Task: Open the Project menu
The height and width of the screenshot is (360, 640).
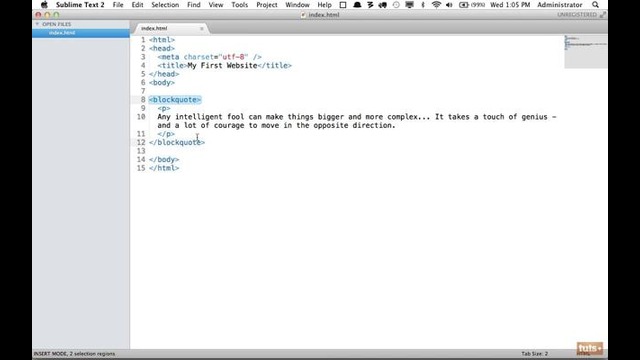Action: pyautogui.click(x=267, y=5)
